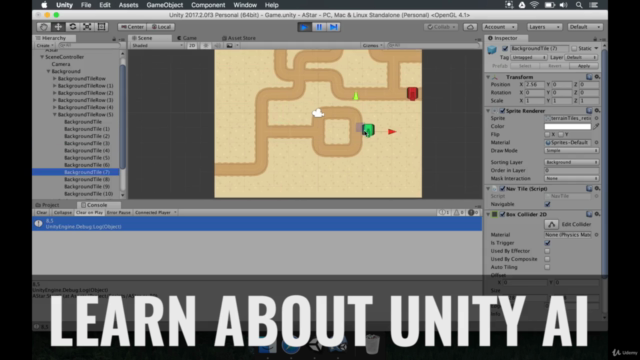Image resolution: width=640 pixels, height=360 pixels.
Task: Collapse BackgroundTileRow (5) in Hierarchy
Action: (x=54, y=115)
